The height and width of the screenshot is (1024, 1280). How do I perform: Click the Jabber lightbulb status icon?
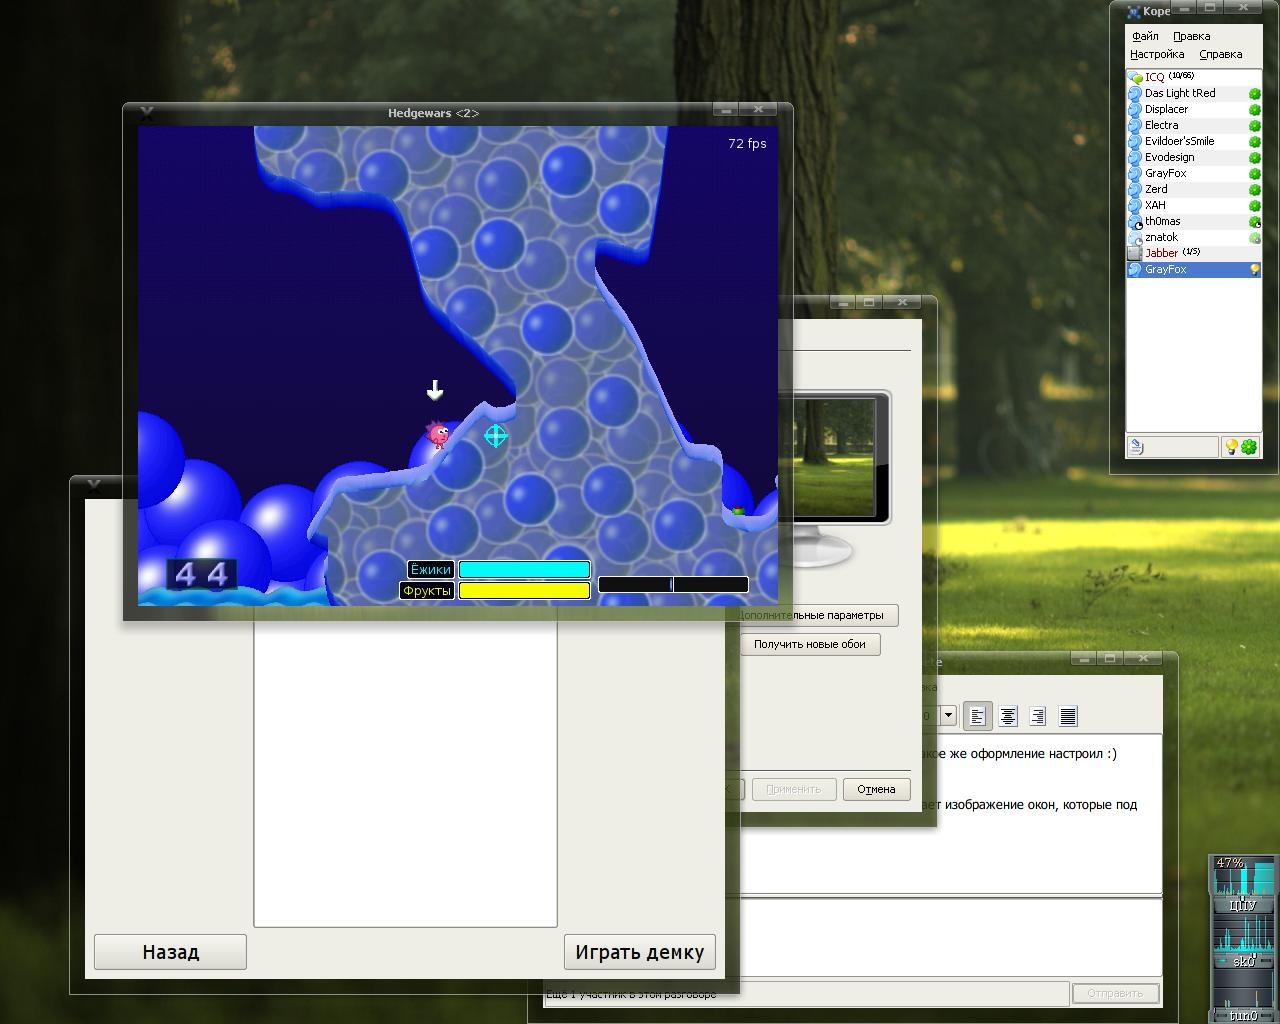[1232, 447]
